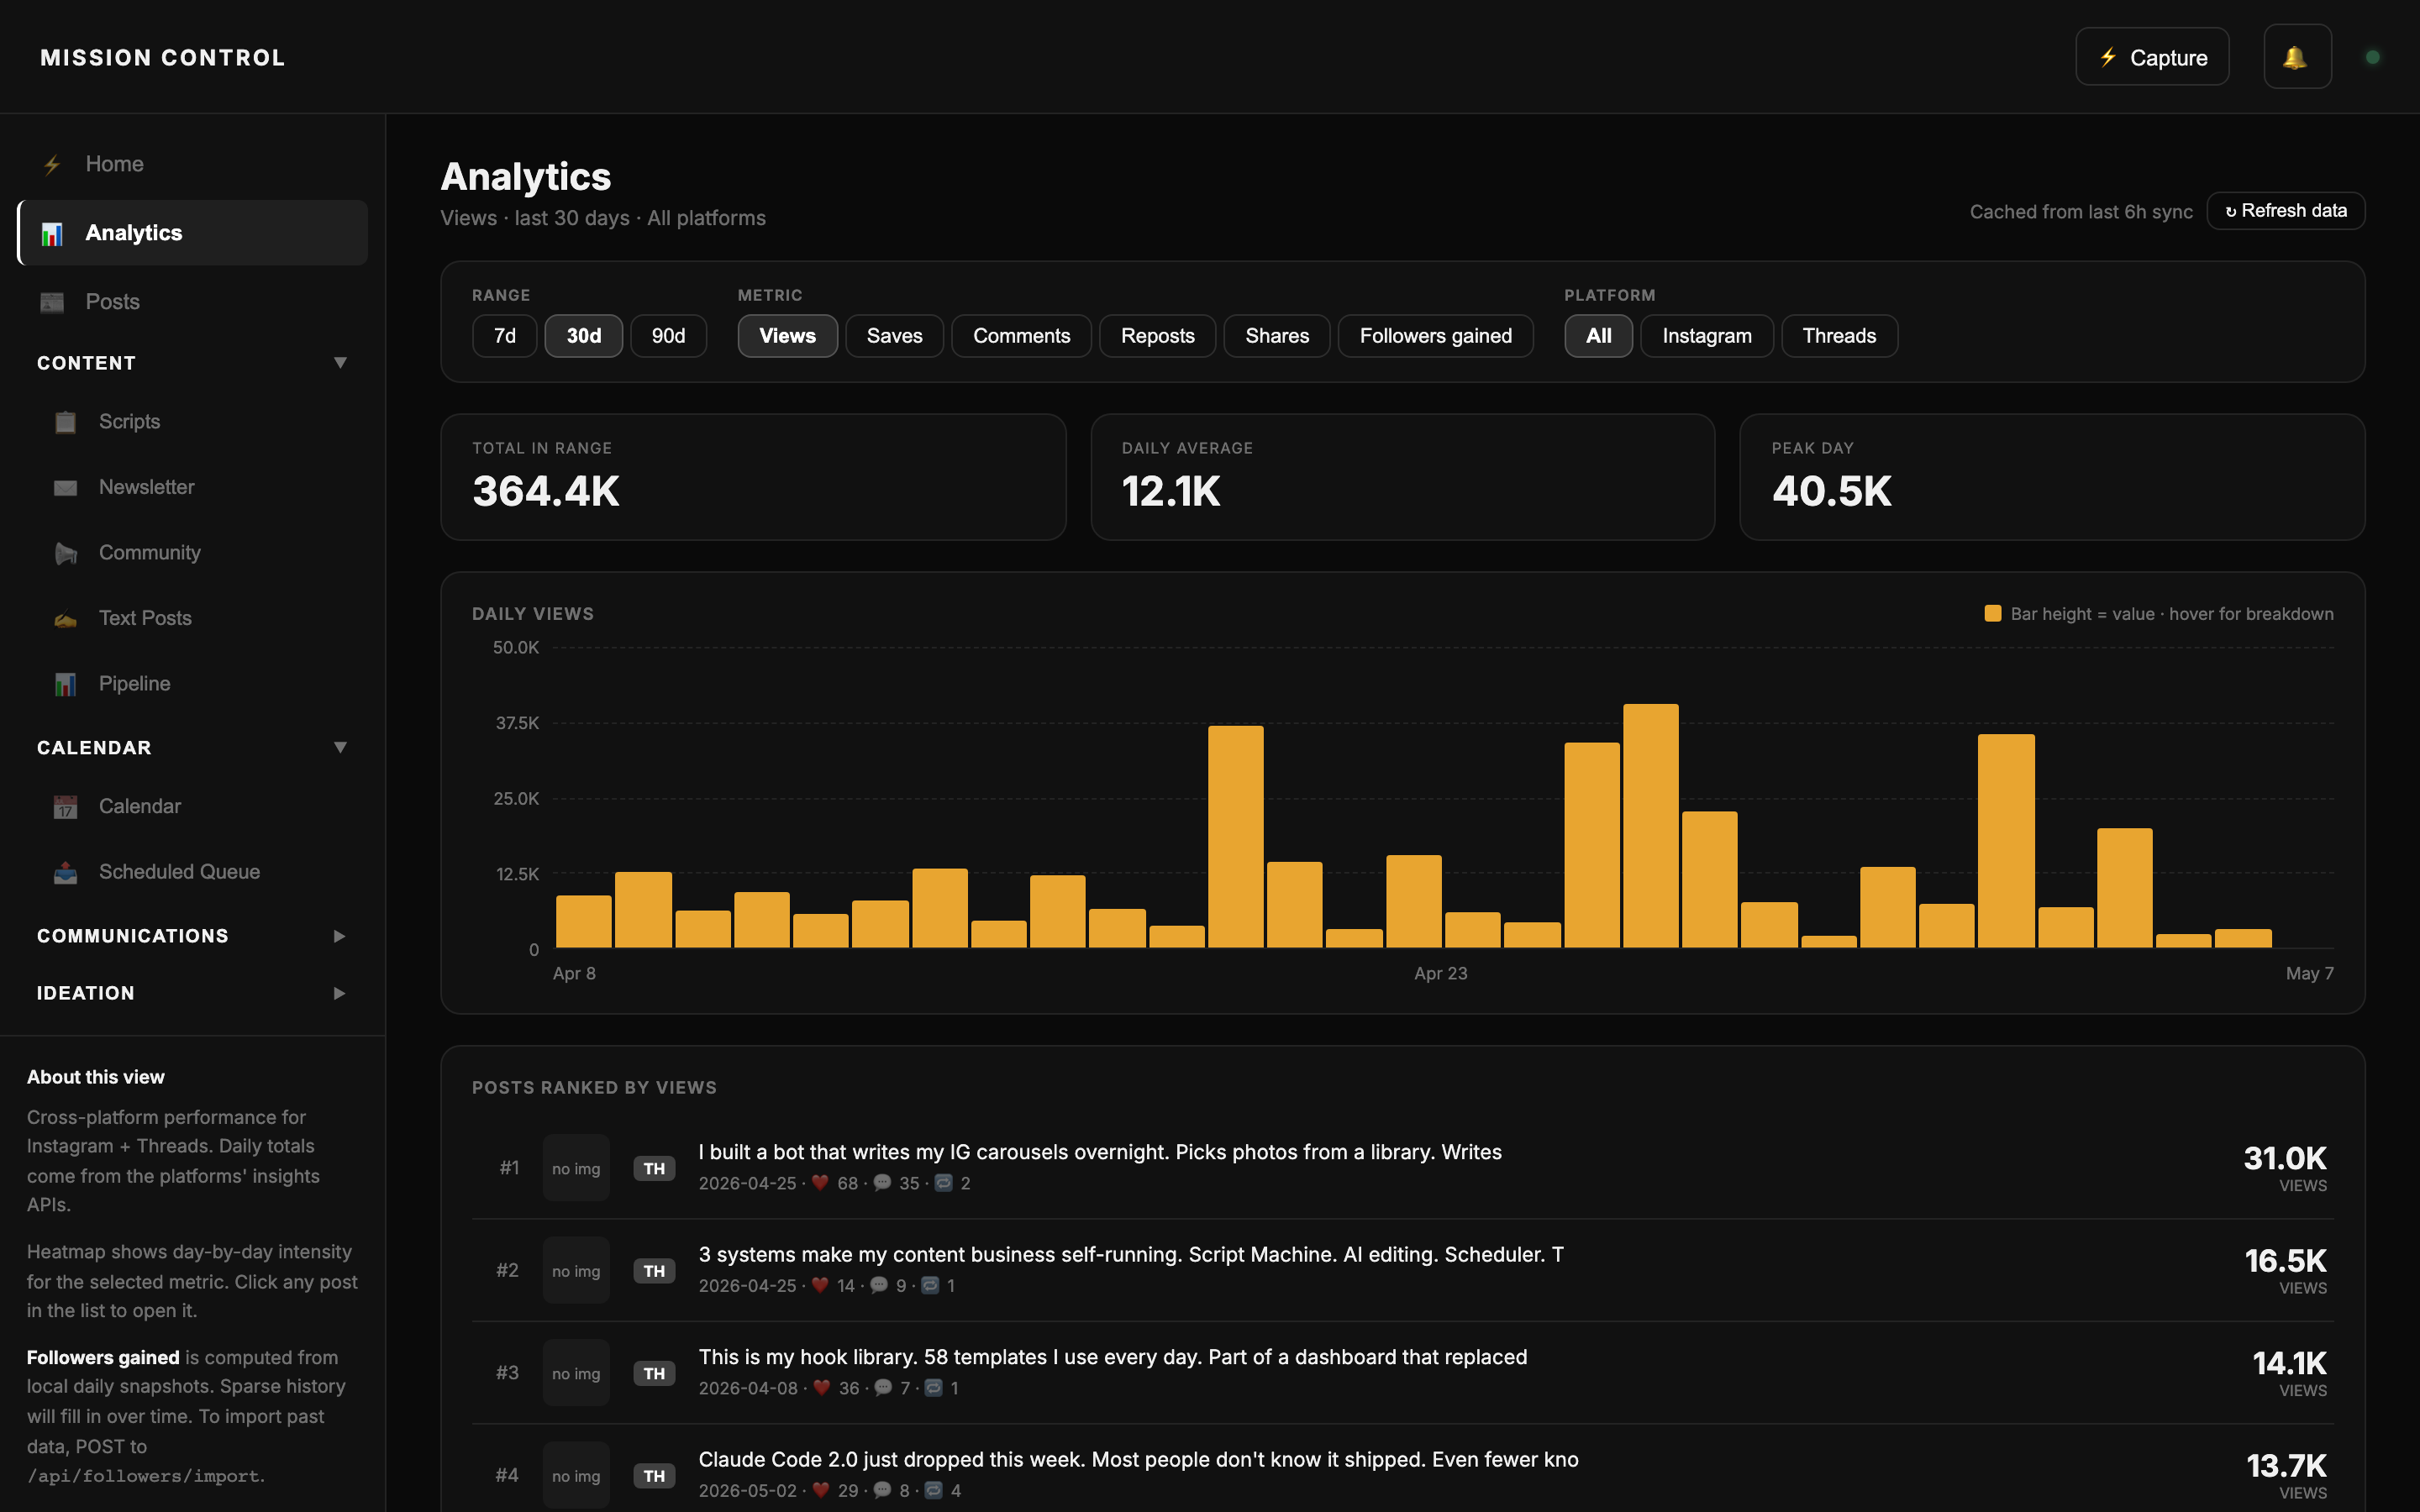Click the heart icon on post #2

(820, 1285)
